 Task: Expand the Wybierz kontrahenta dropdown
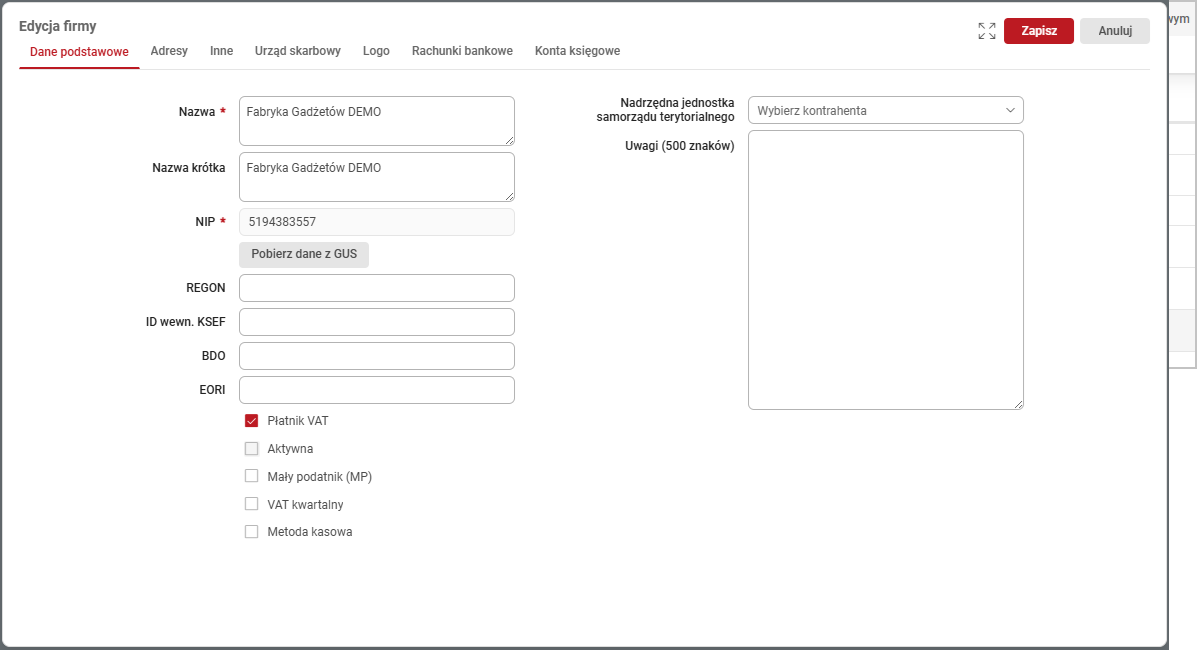coord(885,110)
